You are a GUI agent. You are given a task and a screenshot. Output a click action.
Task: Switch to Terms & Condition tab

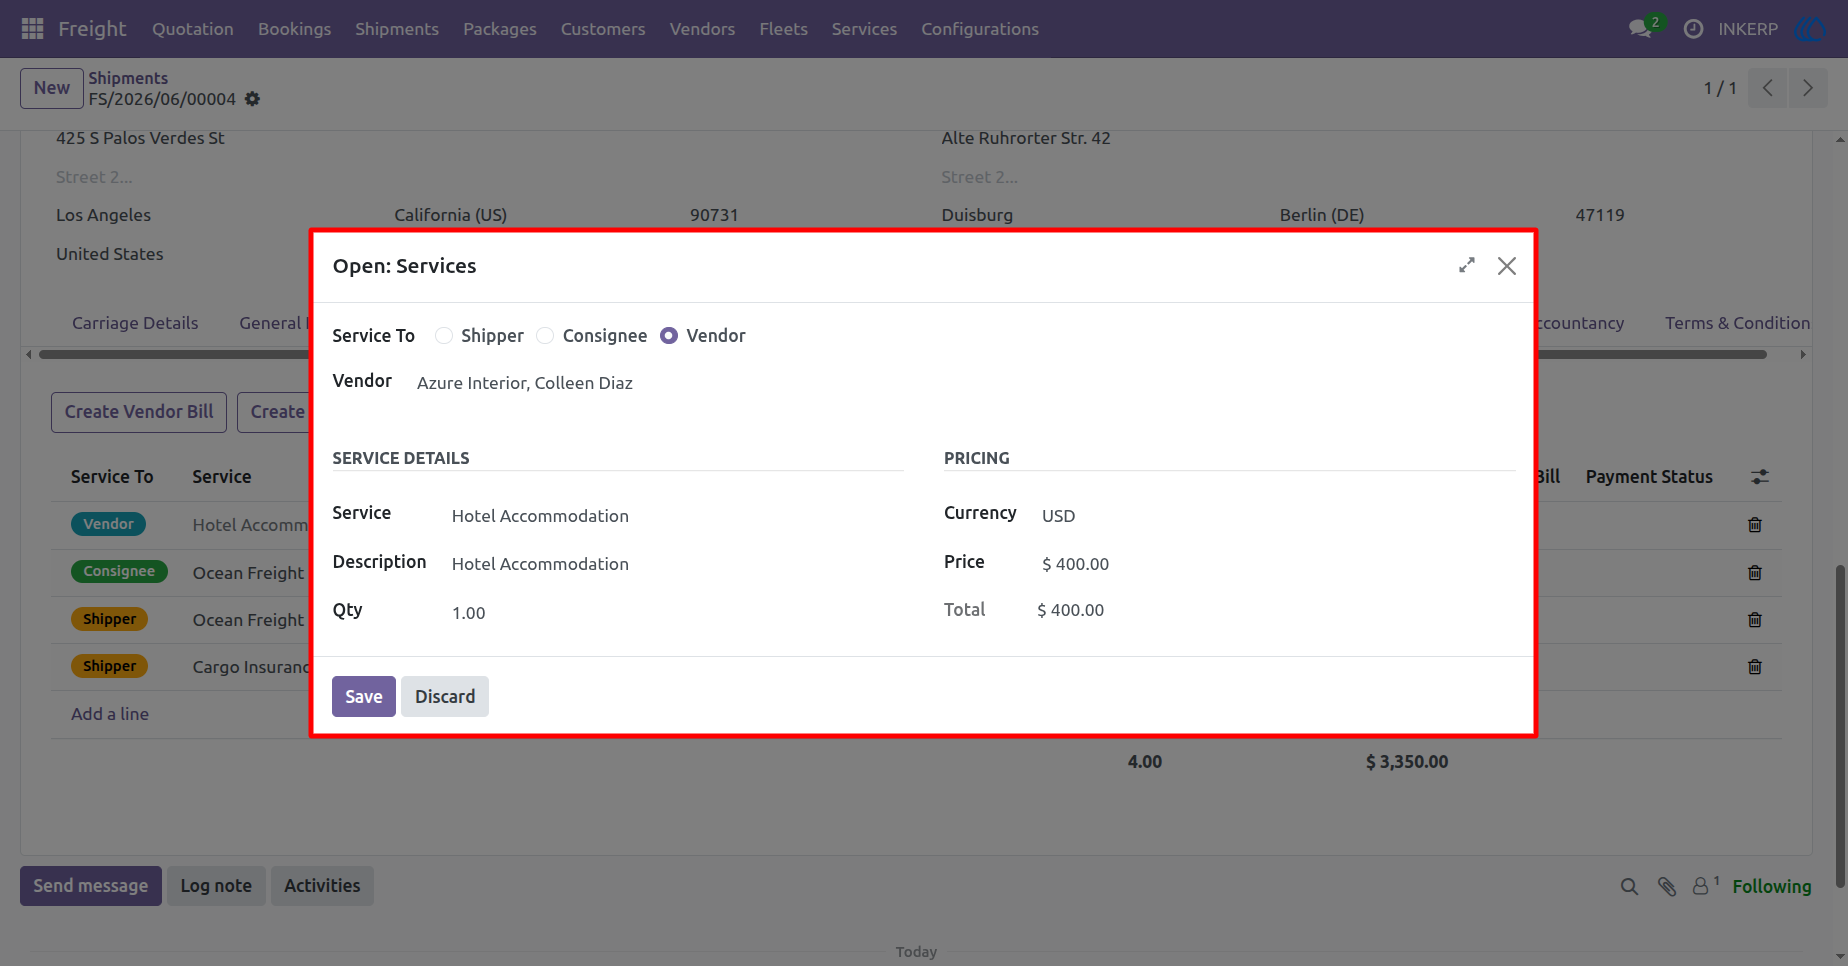pyautogui.click(x=1737, y=323)
